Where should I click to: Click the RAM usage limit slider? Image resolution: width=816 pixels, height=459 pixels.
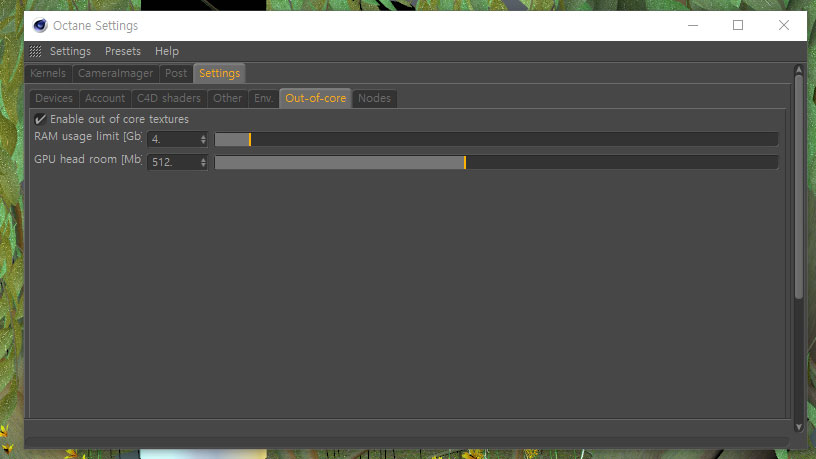[x=496, y=139]
